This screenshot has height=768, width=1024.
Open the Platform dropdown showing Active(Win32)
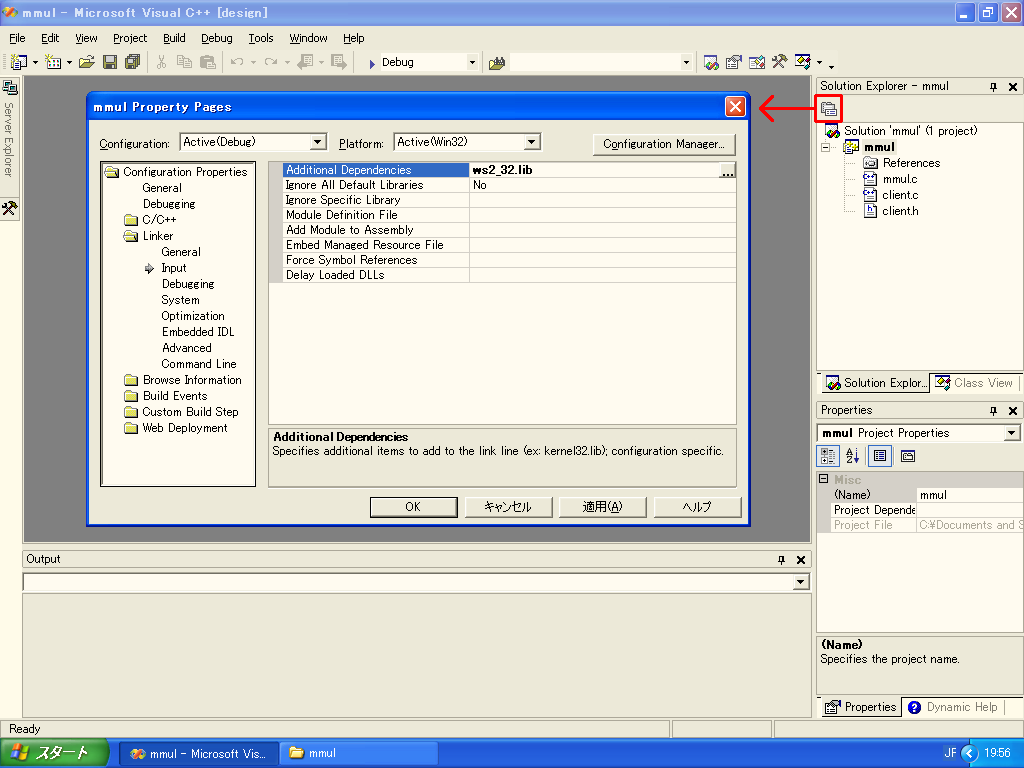coord(532,142)
